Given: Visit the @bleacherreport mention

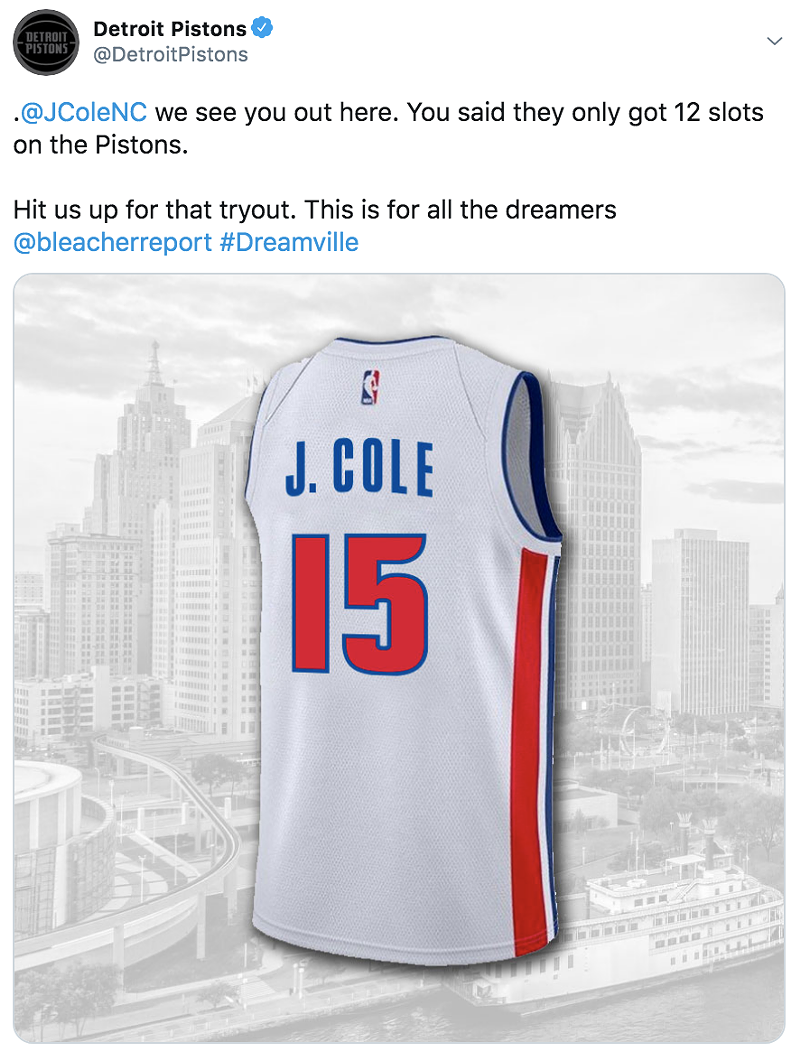Looking at the screenshot, I should 111,242.
